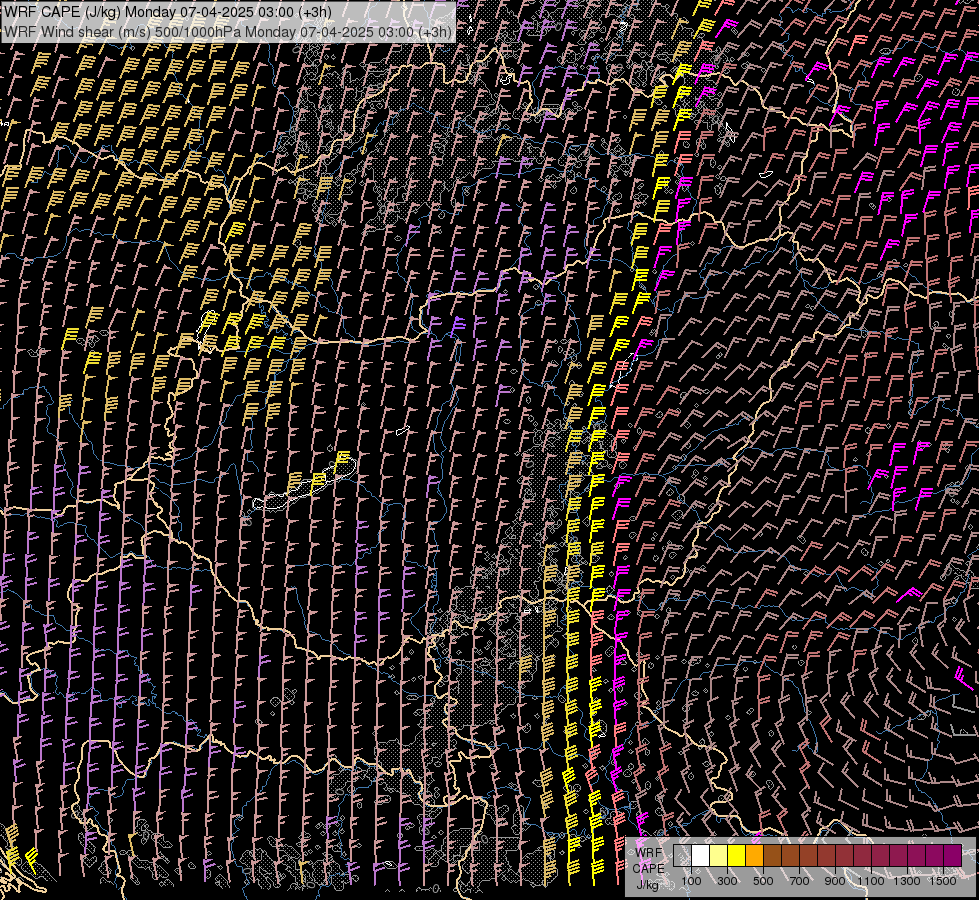The height and width of the screenshot is (900, 979).
Task: Click the 500 legend value label
Action: [x=763, y=881]
